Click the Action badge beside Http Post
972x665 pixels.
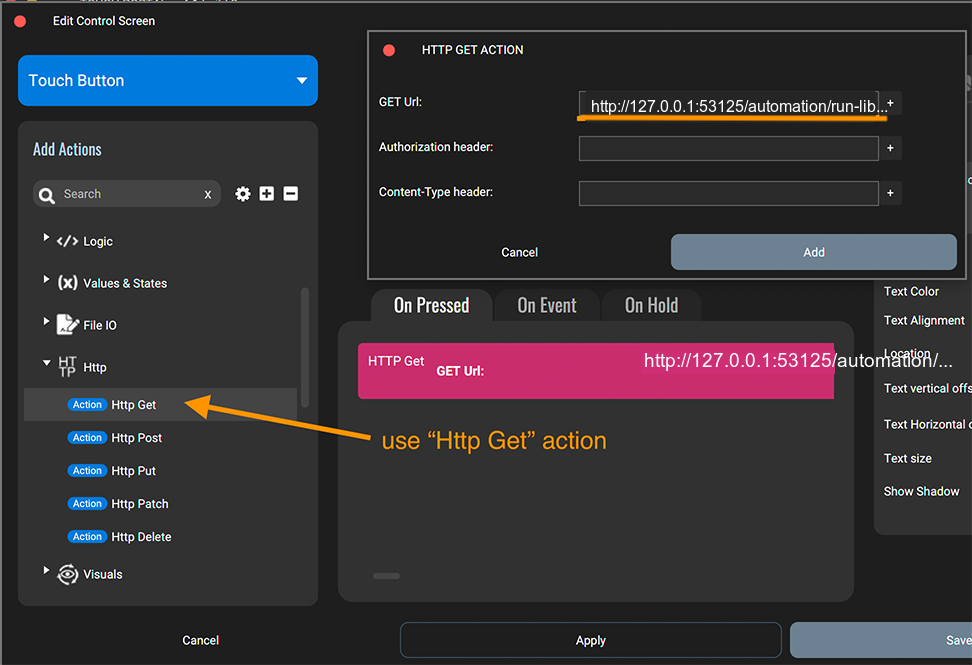(87, 438)
